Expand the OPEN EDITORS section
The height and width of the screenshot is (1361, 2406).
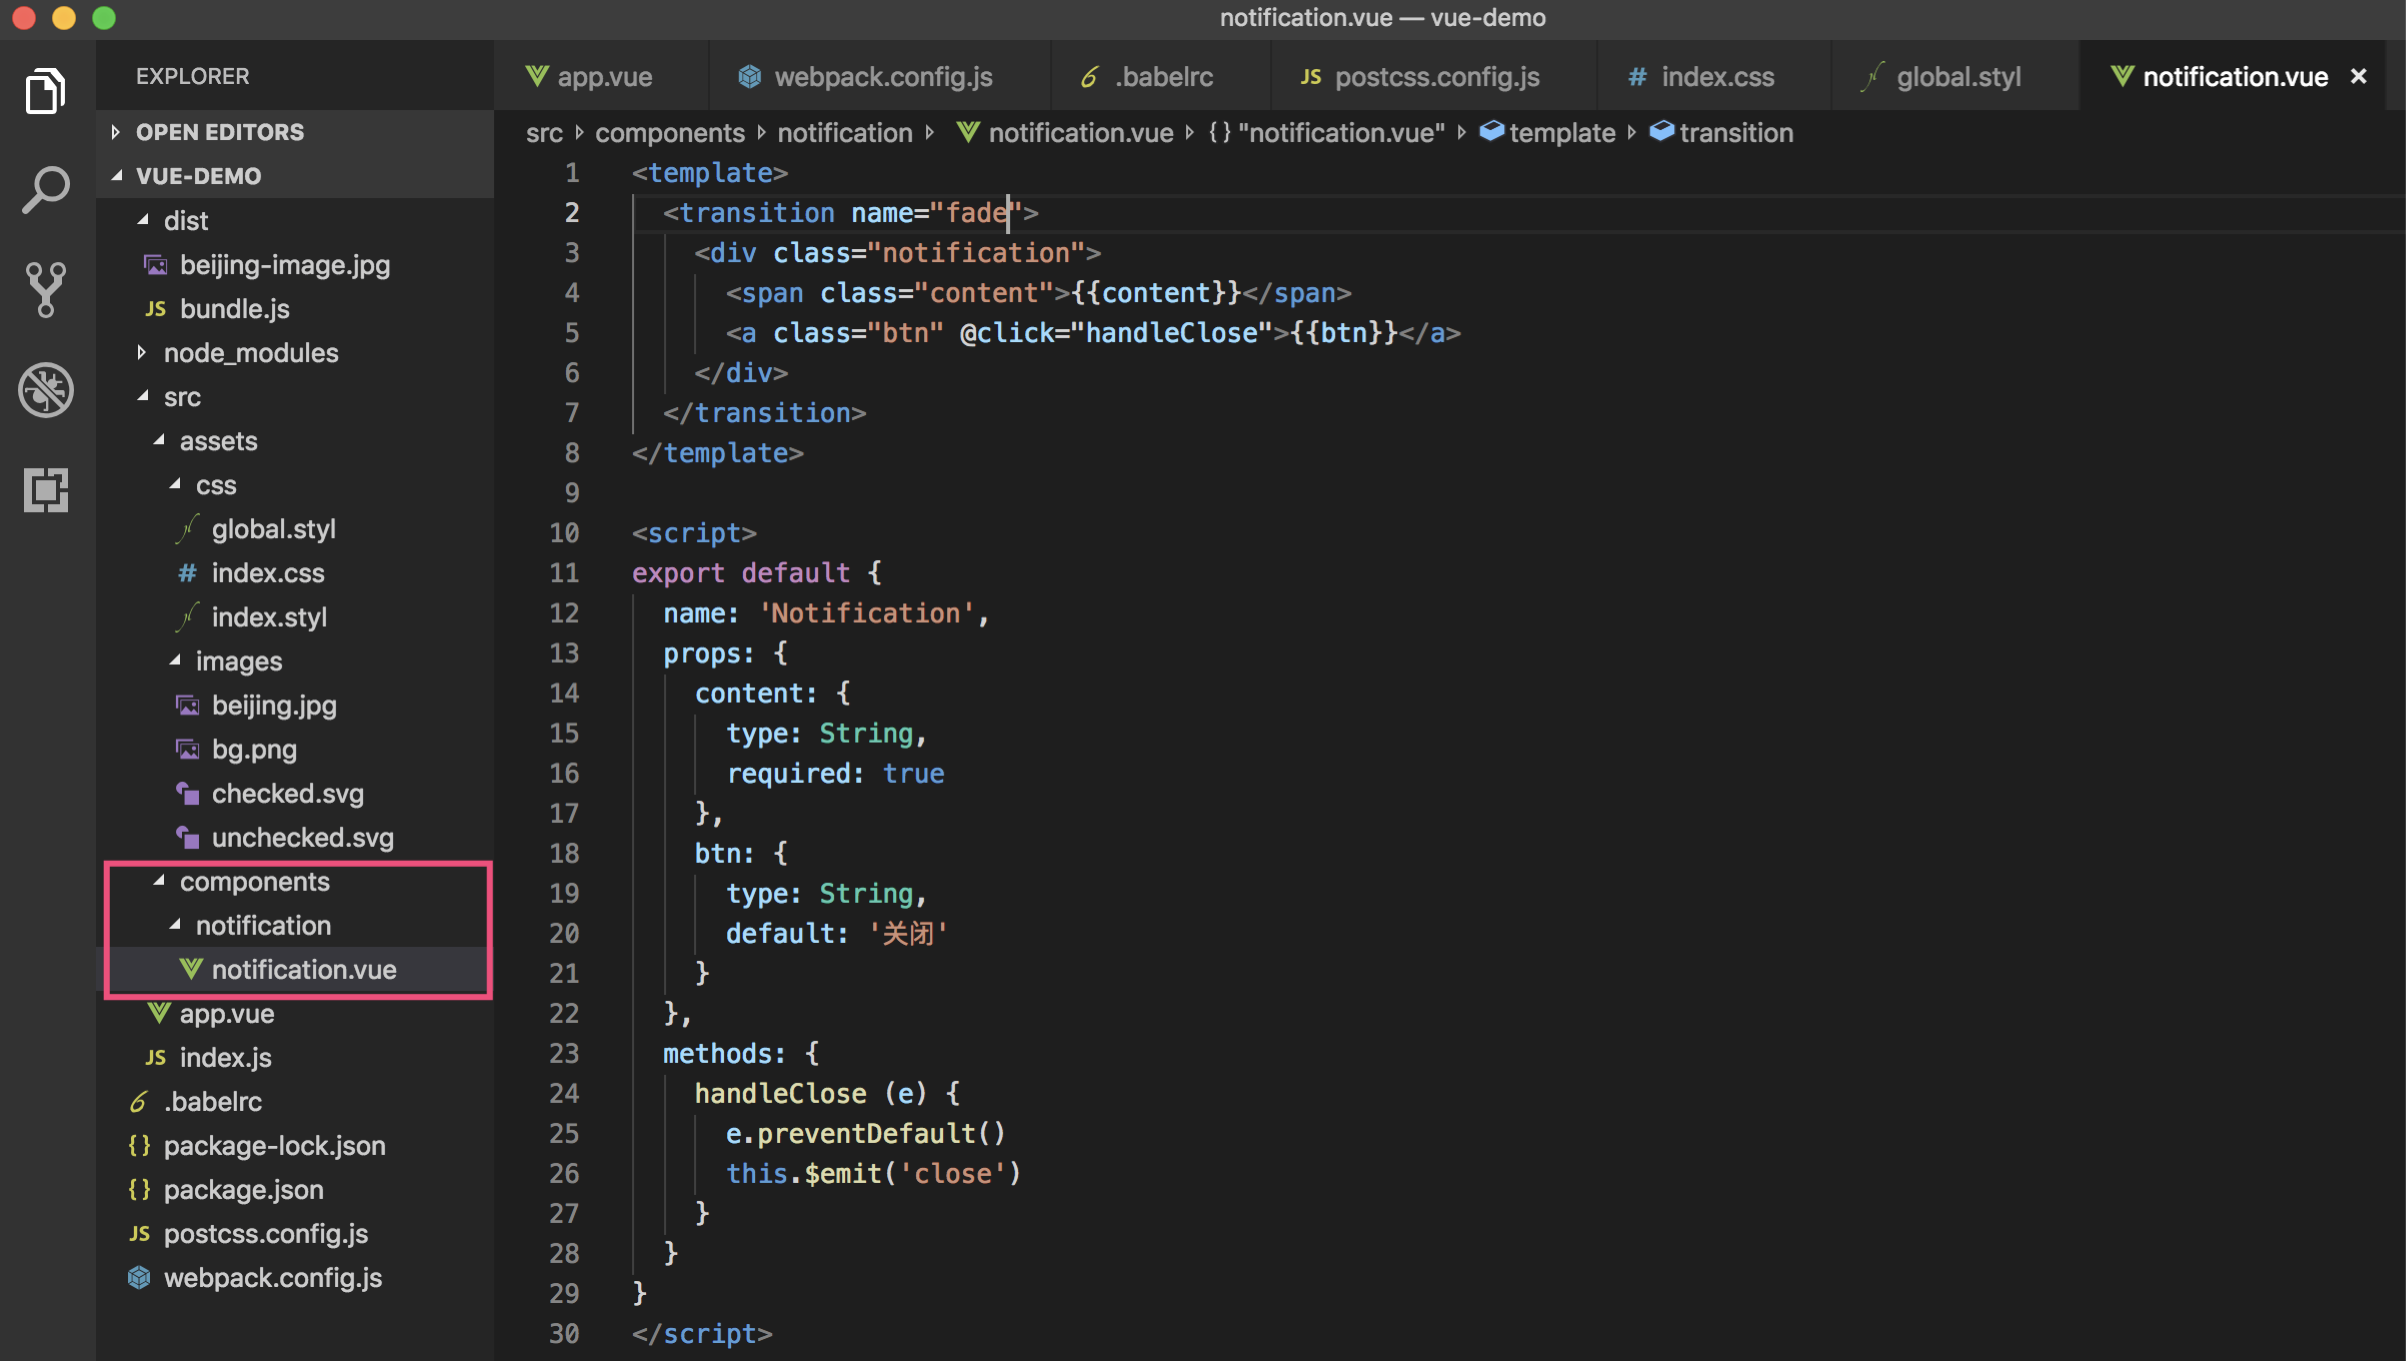pyautogui.click(x=116, y=132)
